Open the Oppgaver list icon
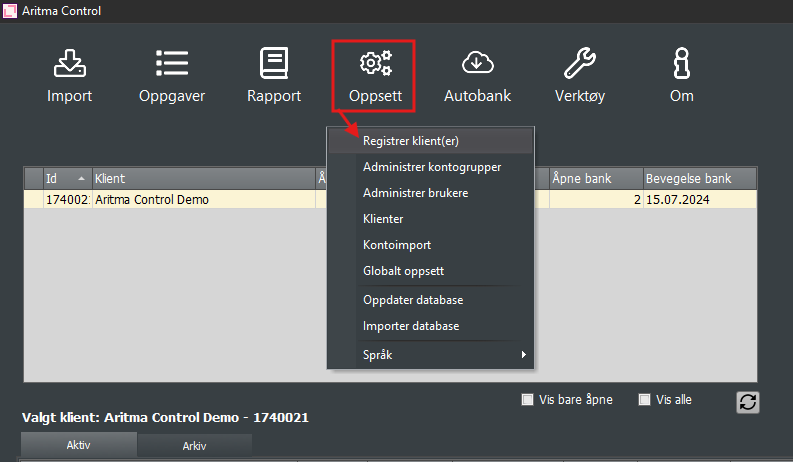The image size is (793, 462). [172, 65]
